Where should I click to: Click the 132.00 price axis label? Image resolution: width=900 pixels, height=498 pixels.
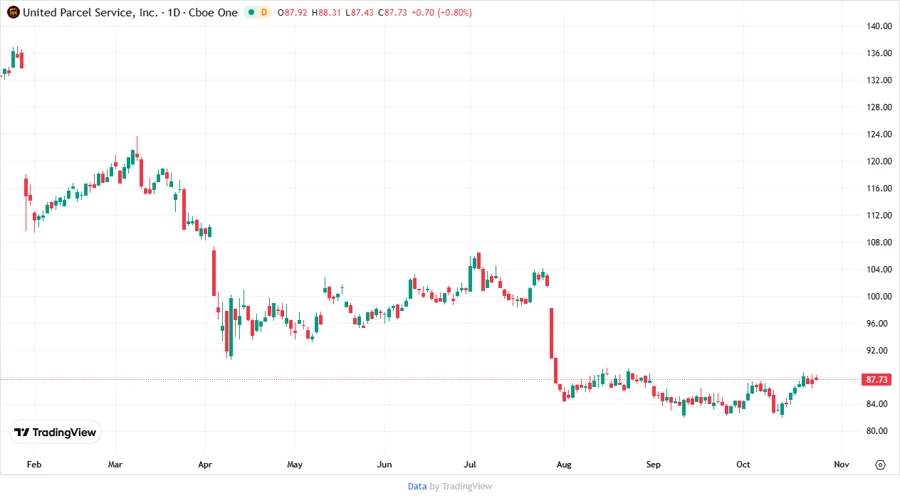(x=879, y=80)
